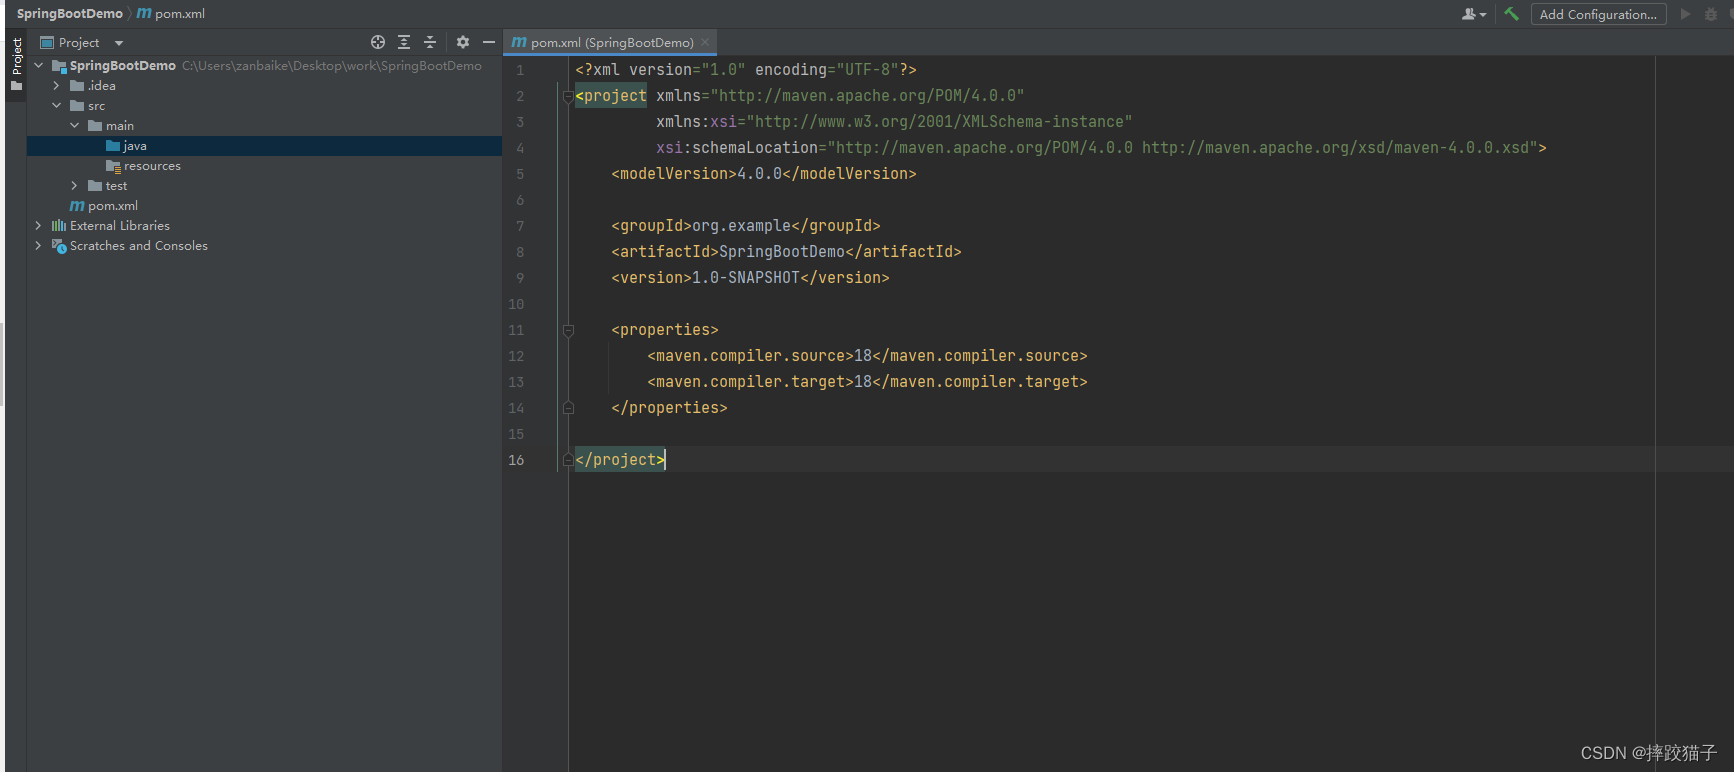Click the version 1.0-SNAPSHOT text

(750, 278)
